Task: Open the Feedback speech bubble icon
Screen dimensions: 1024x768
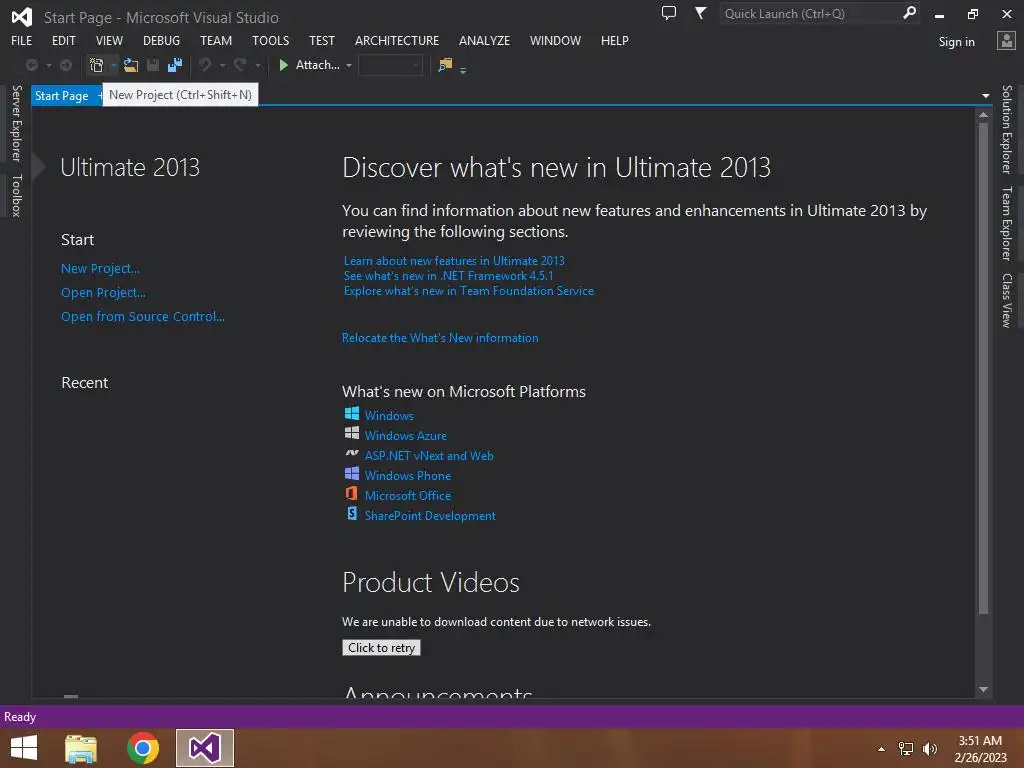Action: pos(669,13)
